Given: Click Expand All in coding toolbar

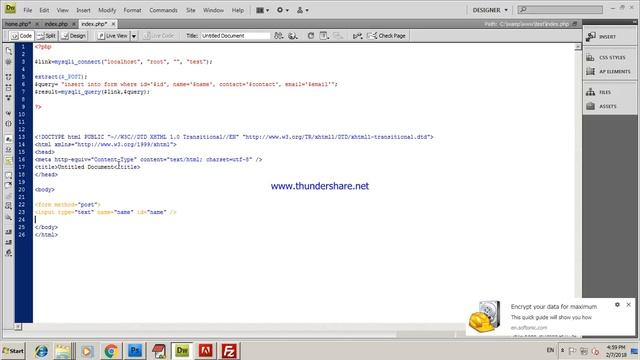Looking at the screenshot, I should click(9, 98).
